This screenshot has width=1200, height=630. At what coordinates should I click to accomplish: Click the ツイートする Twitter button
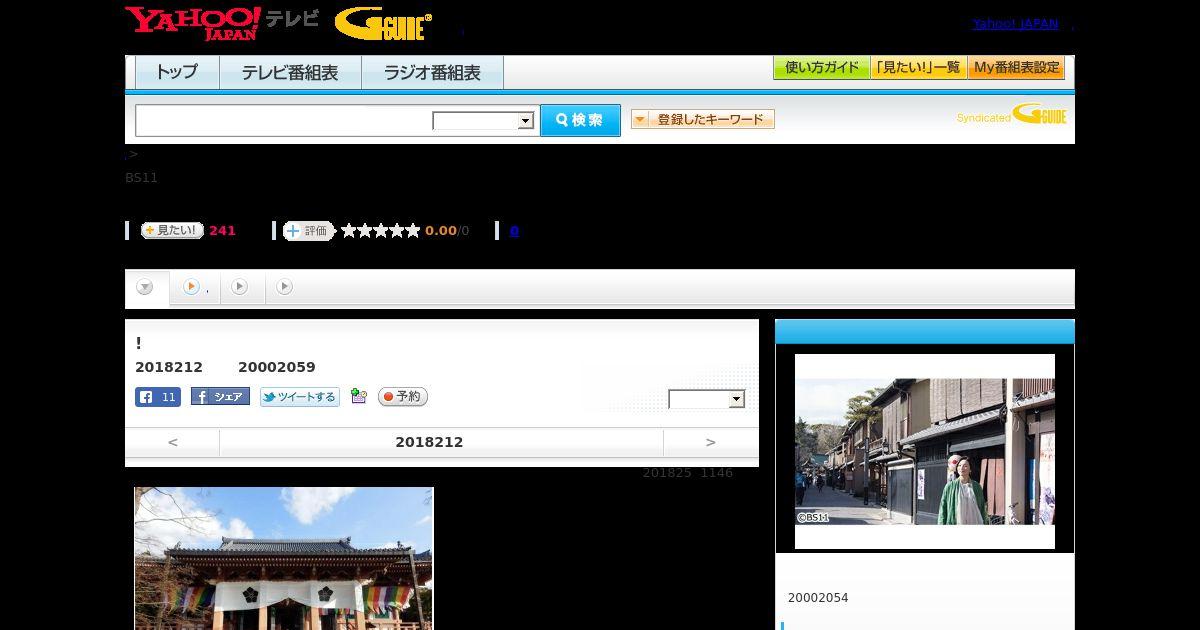300,397
